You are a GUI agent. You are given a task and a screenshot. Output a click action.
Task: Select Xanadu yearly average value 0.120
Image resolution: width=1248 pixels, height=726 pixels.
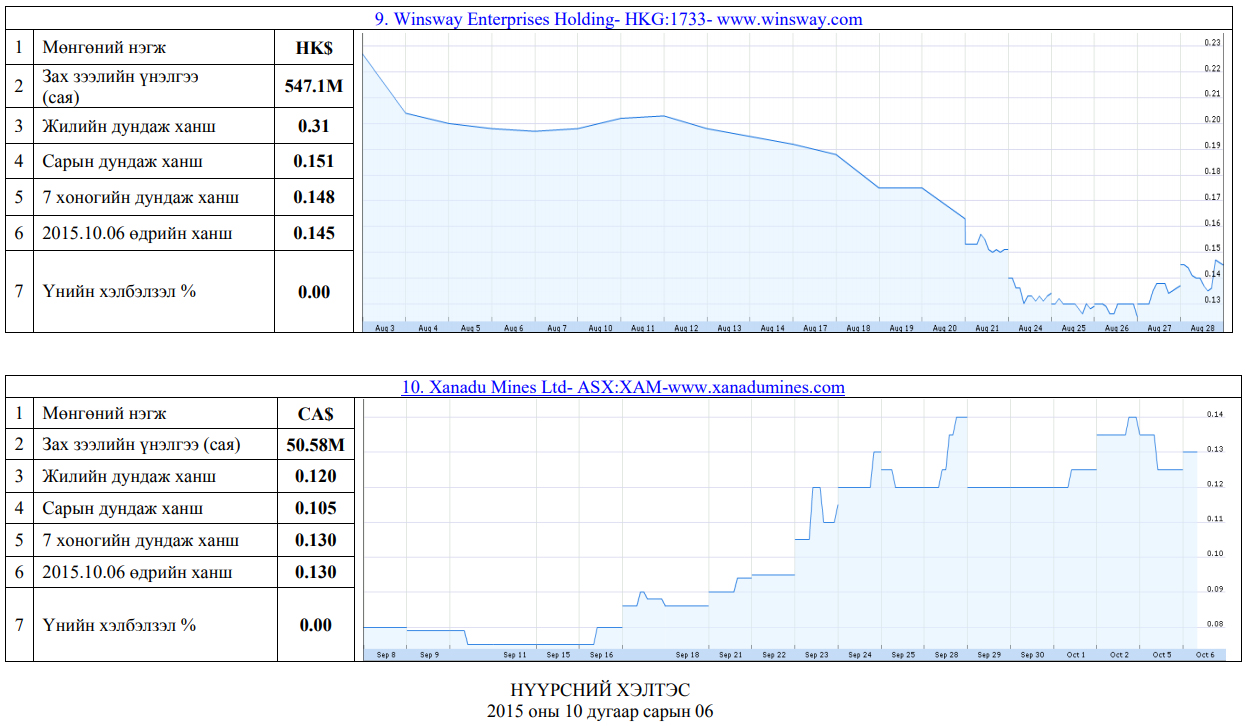coord(315,477)
